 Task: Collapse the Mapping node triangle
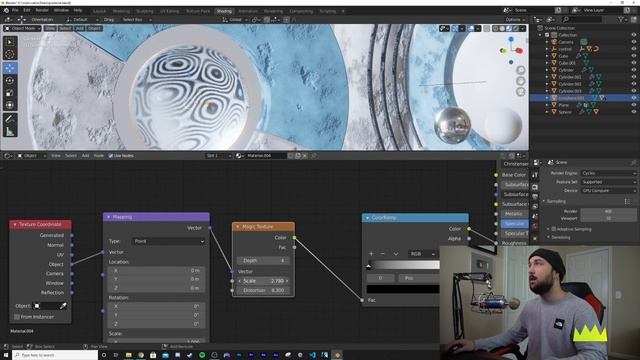109,217
